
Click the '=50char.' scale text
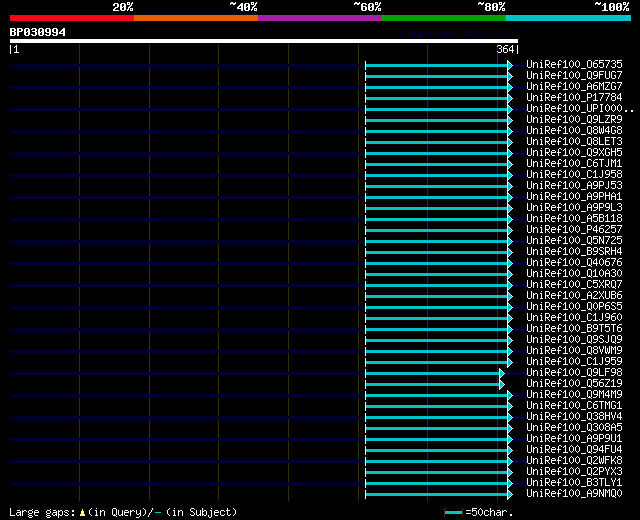[489, 512]
